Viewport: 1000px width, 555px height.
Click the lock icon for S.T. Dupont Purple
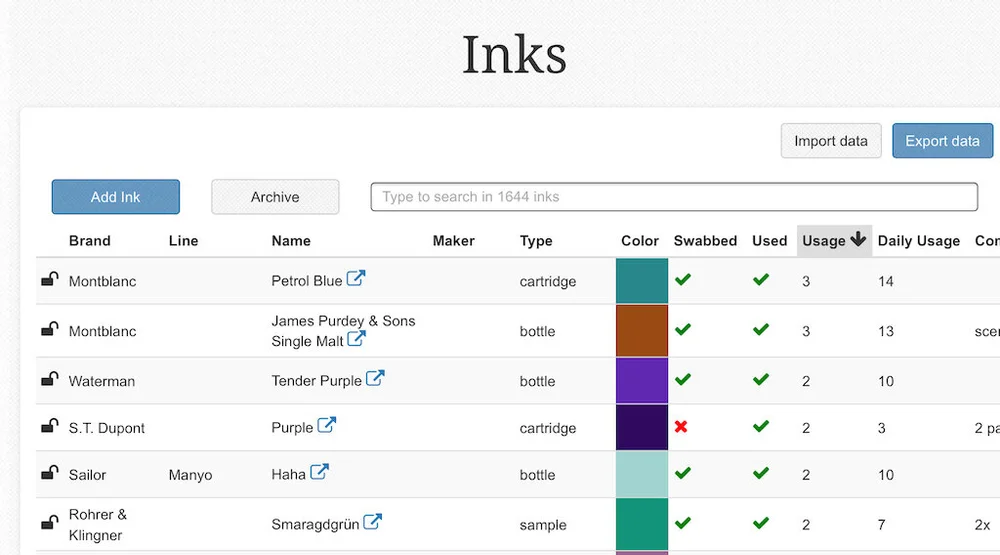(50, 426)
